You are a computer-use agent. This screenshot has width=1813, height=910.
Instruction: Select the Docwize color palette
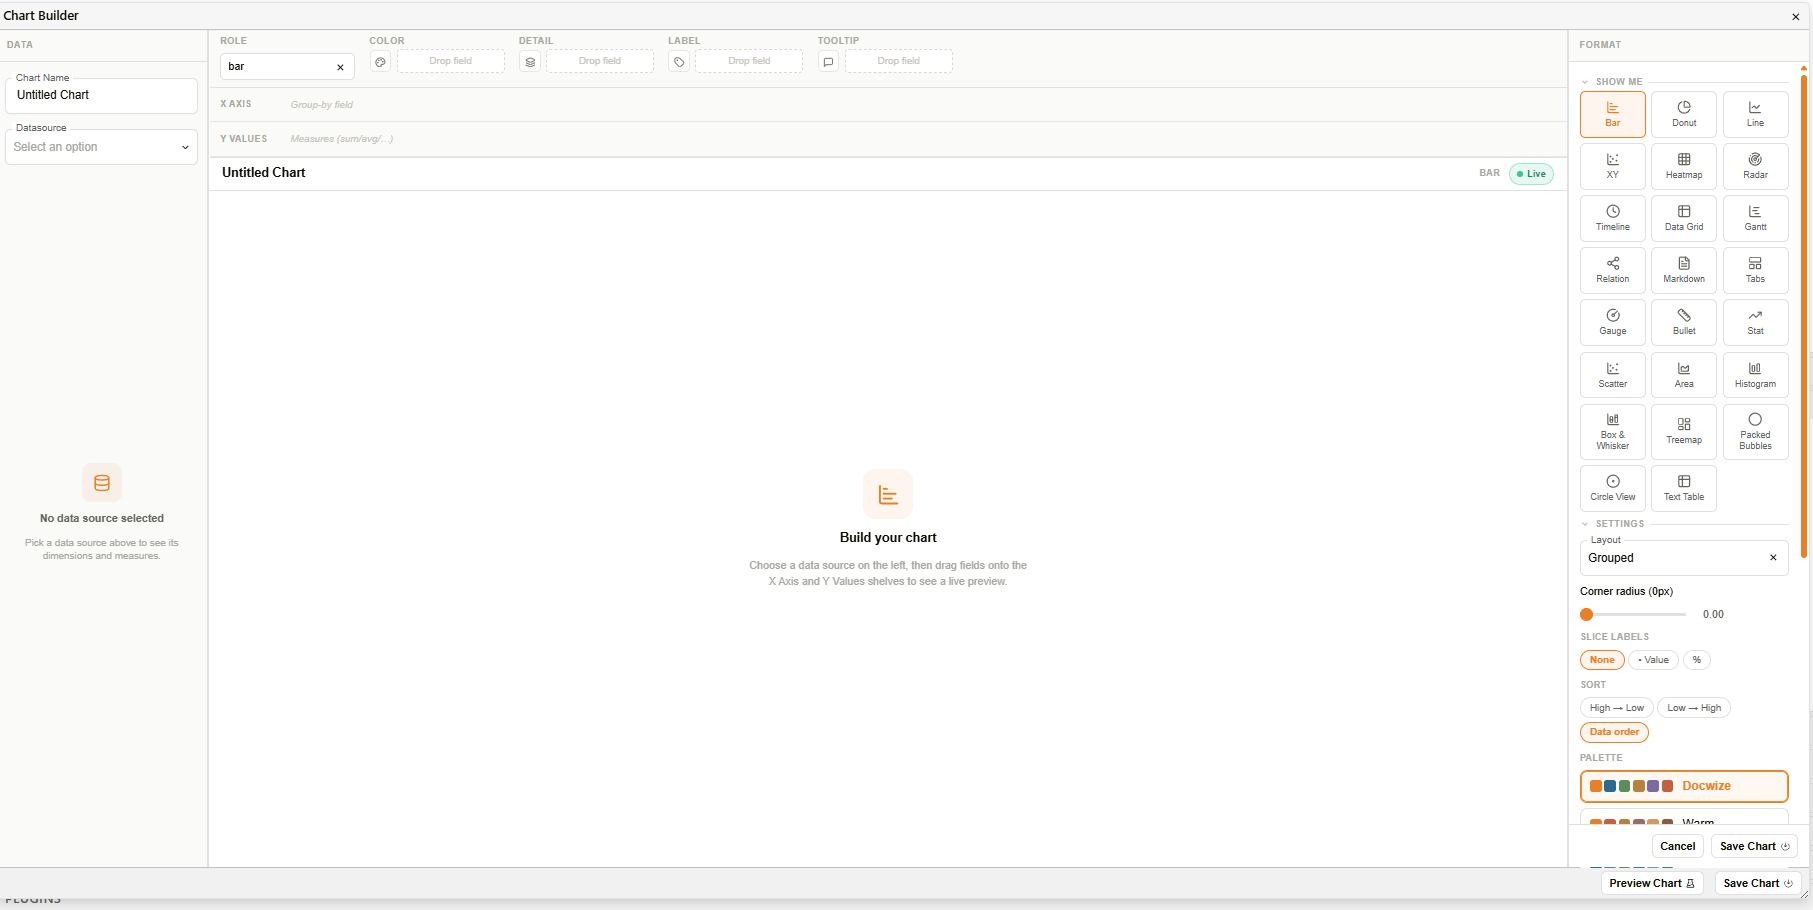(x=1684, y=786)
